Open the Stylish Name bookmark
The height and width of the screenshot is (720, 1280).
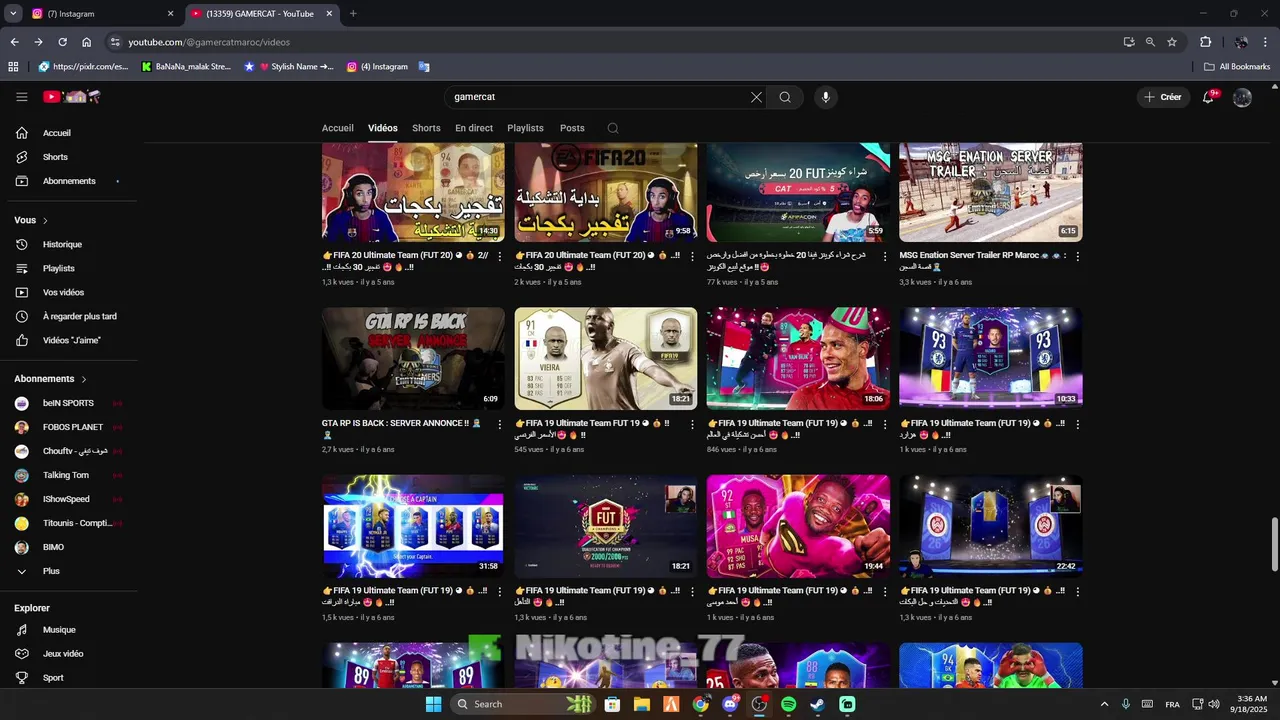coord(289,67)
